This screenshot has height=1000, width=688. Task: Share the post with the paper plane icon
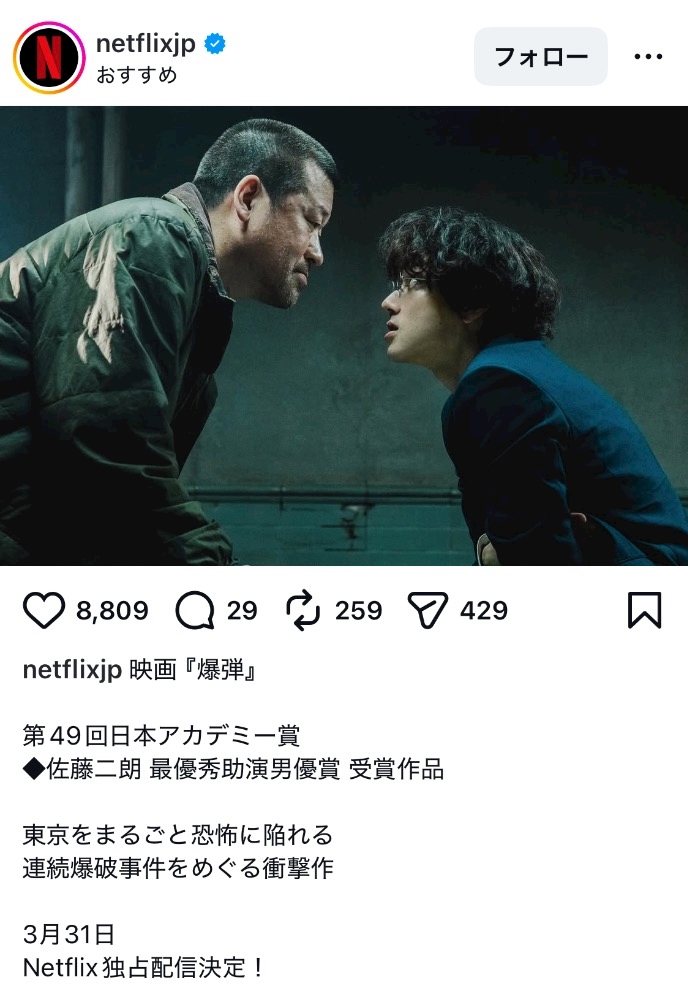[427, 610]
